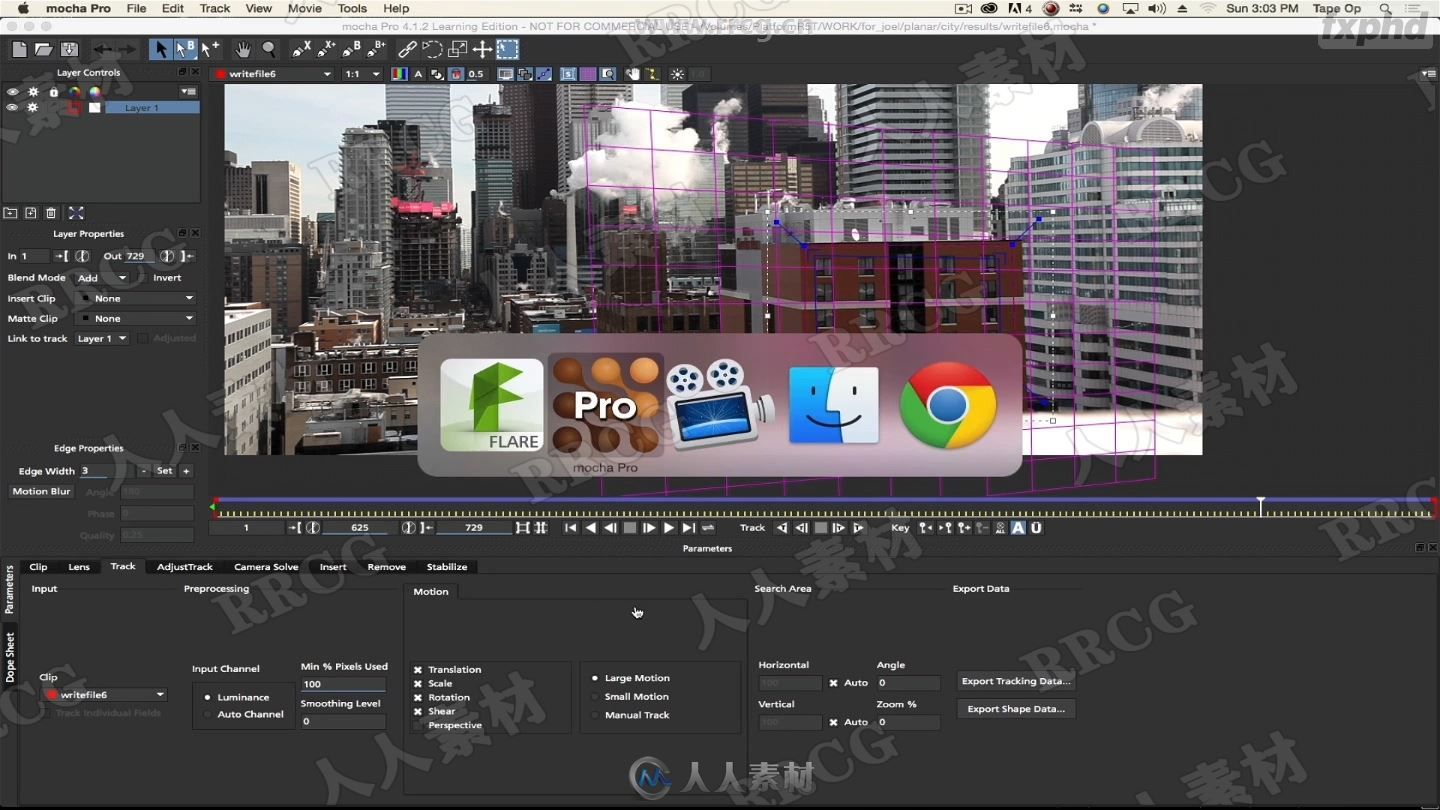The height and width of the screenshot is (810, 1440).
Task: Toggle Translation motion checkbox
Action: pos(417,670)
